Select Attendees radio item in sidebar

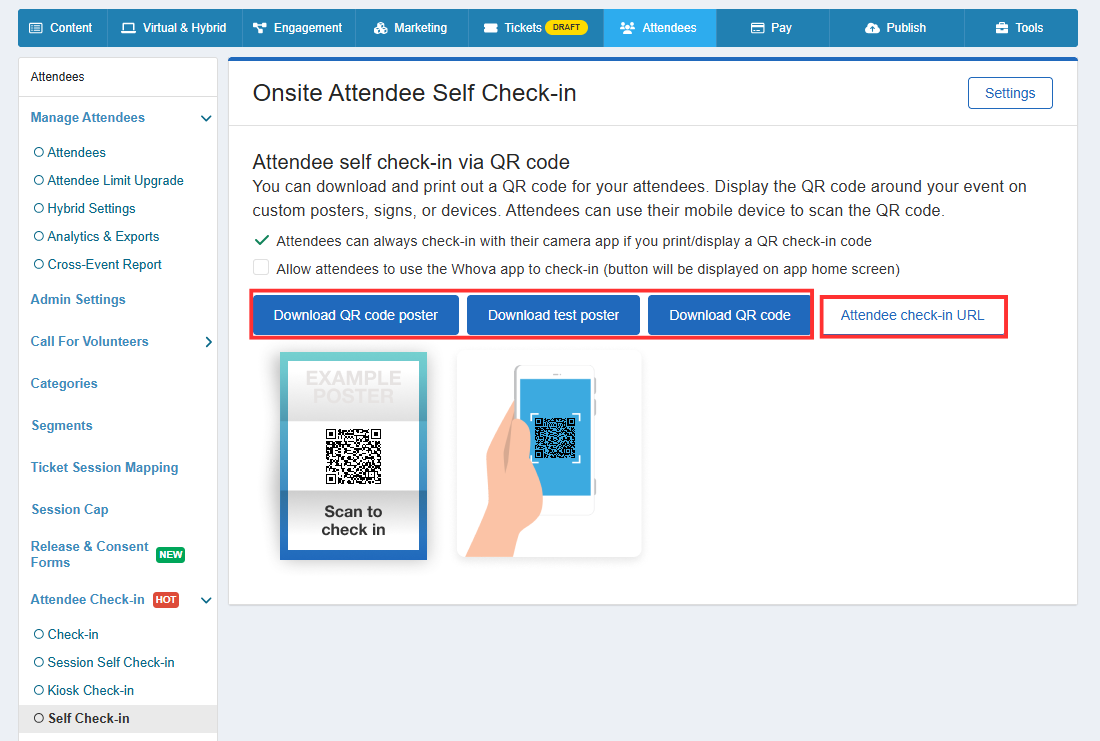pyautogui.click(x=69, y=152)
